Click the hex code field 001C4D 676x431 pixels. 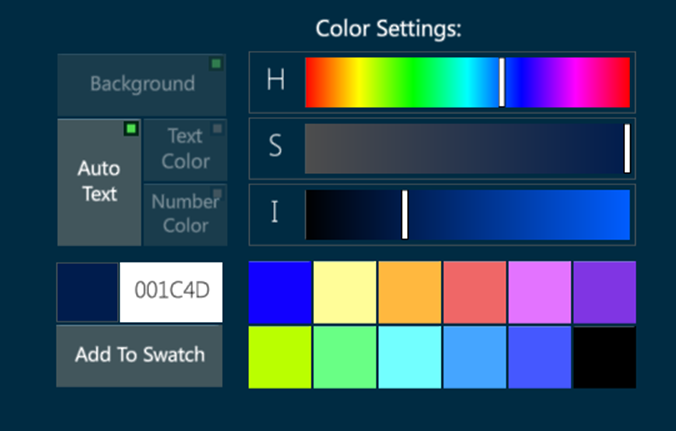(x=171, y=292)
